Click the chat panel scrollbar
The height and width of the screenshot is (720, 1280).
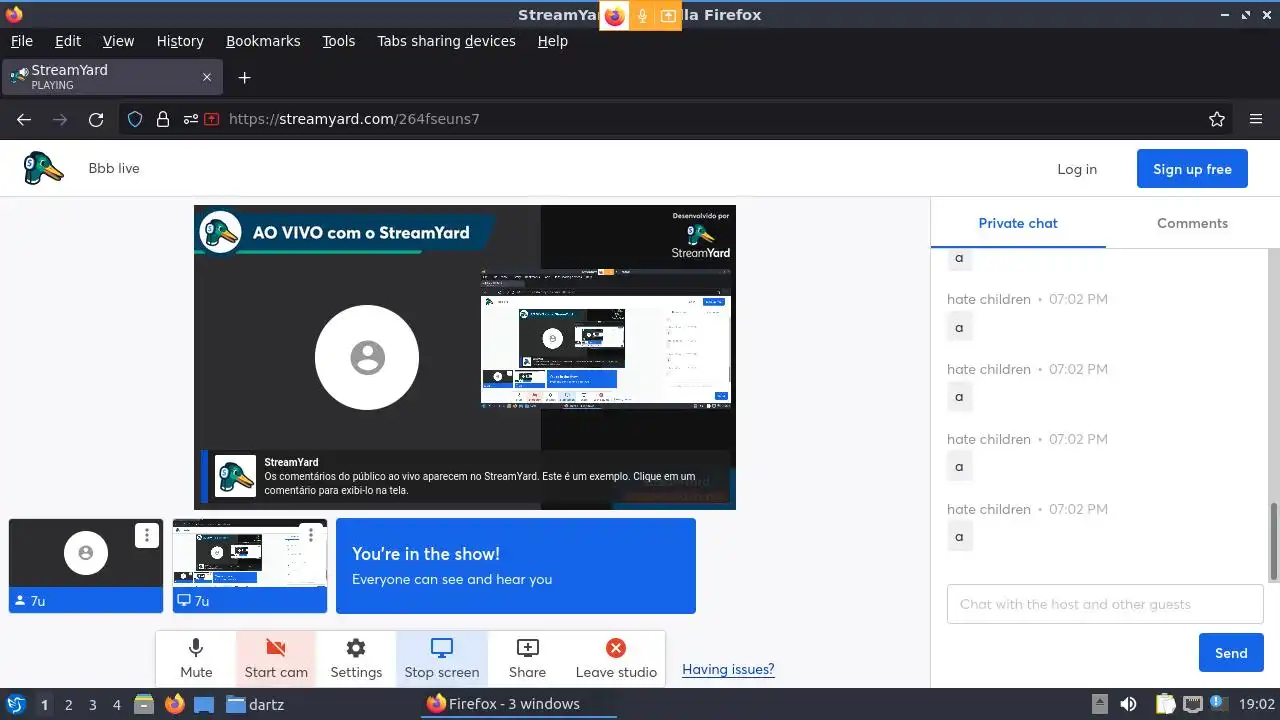pos(1274,541)
